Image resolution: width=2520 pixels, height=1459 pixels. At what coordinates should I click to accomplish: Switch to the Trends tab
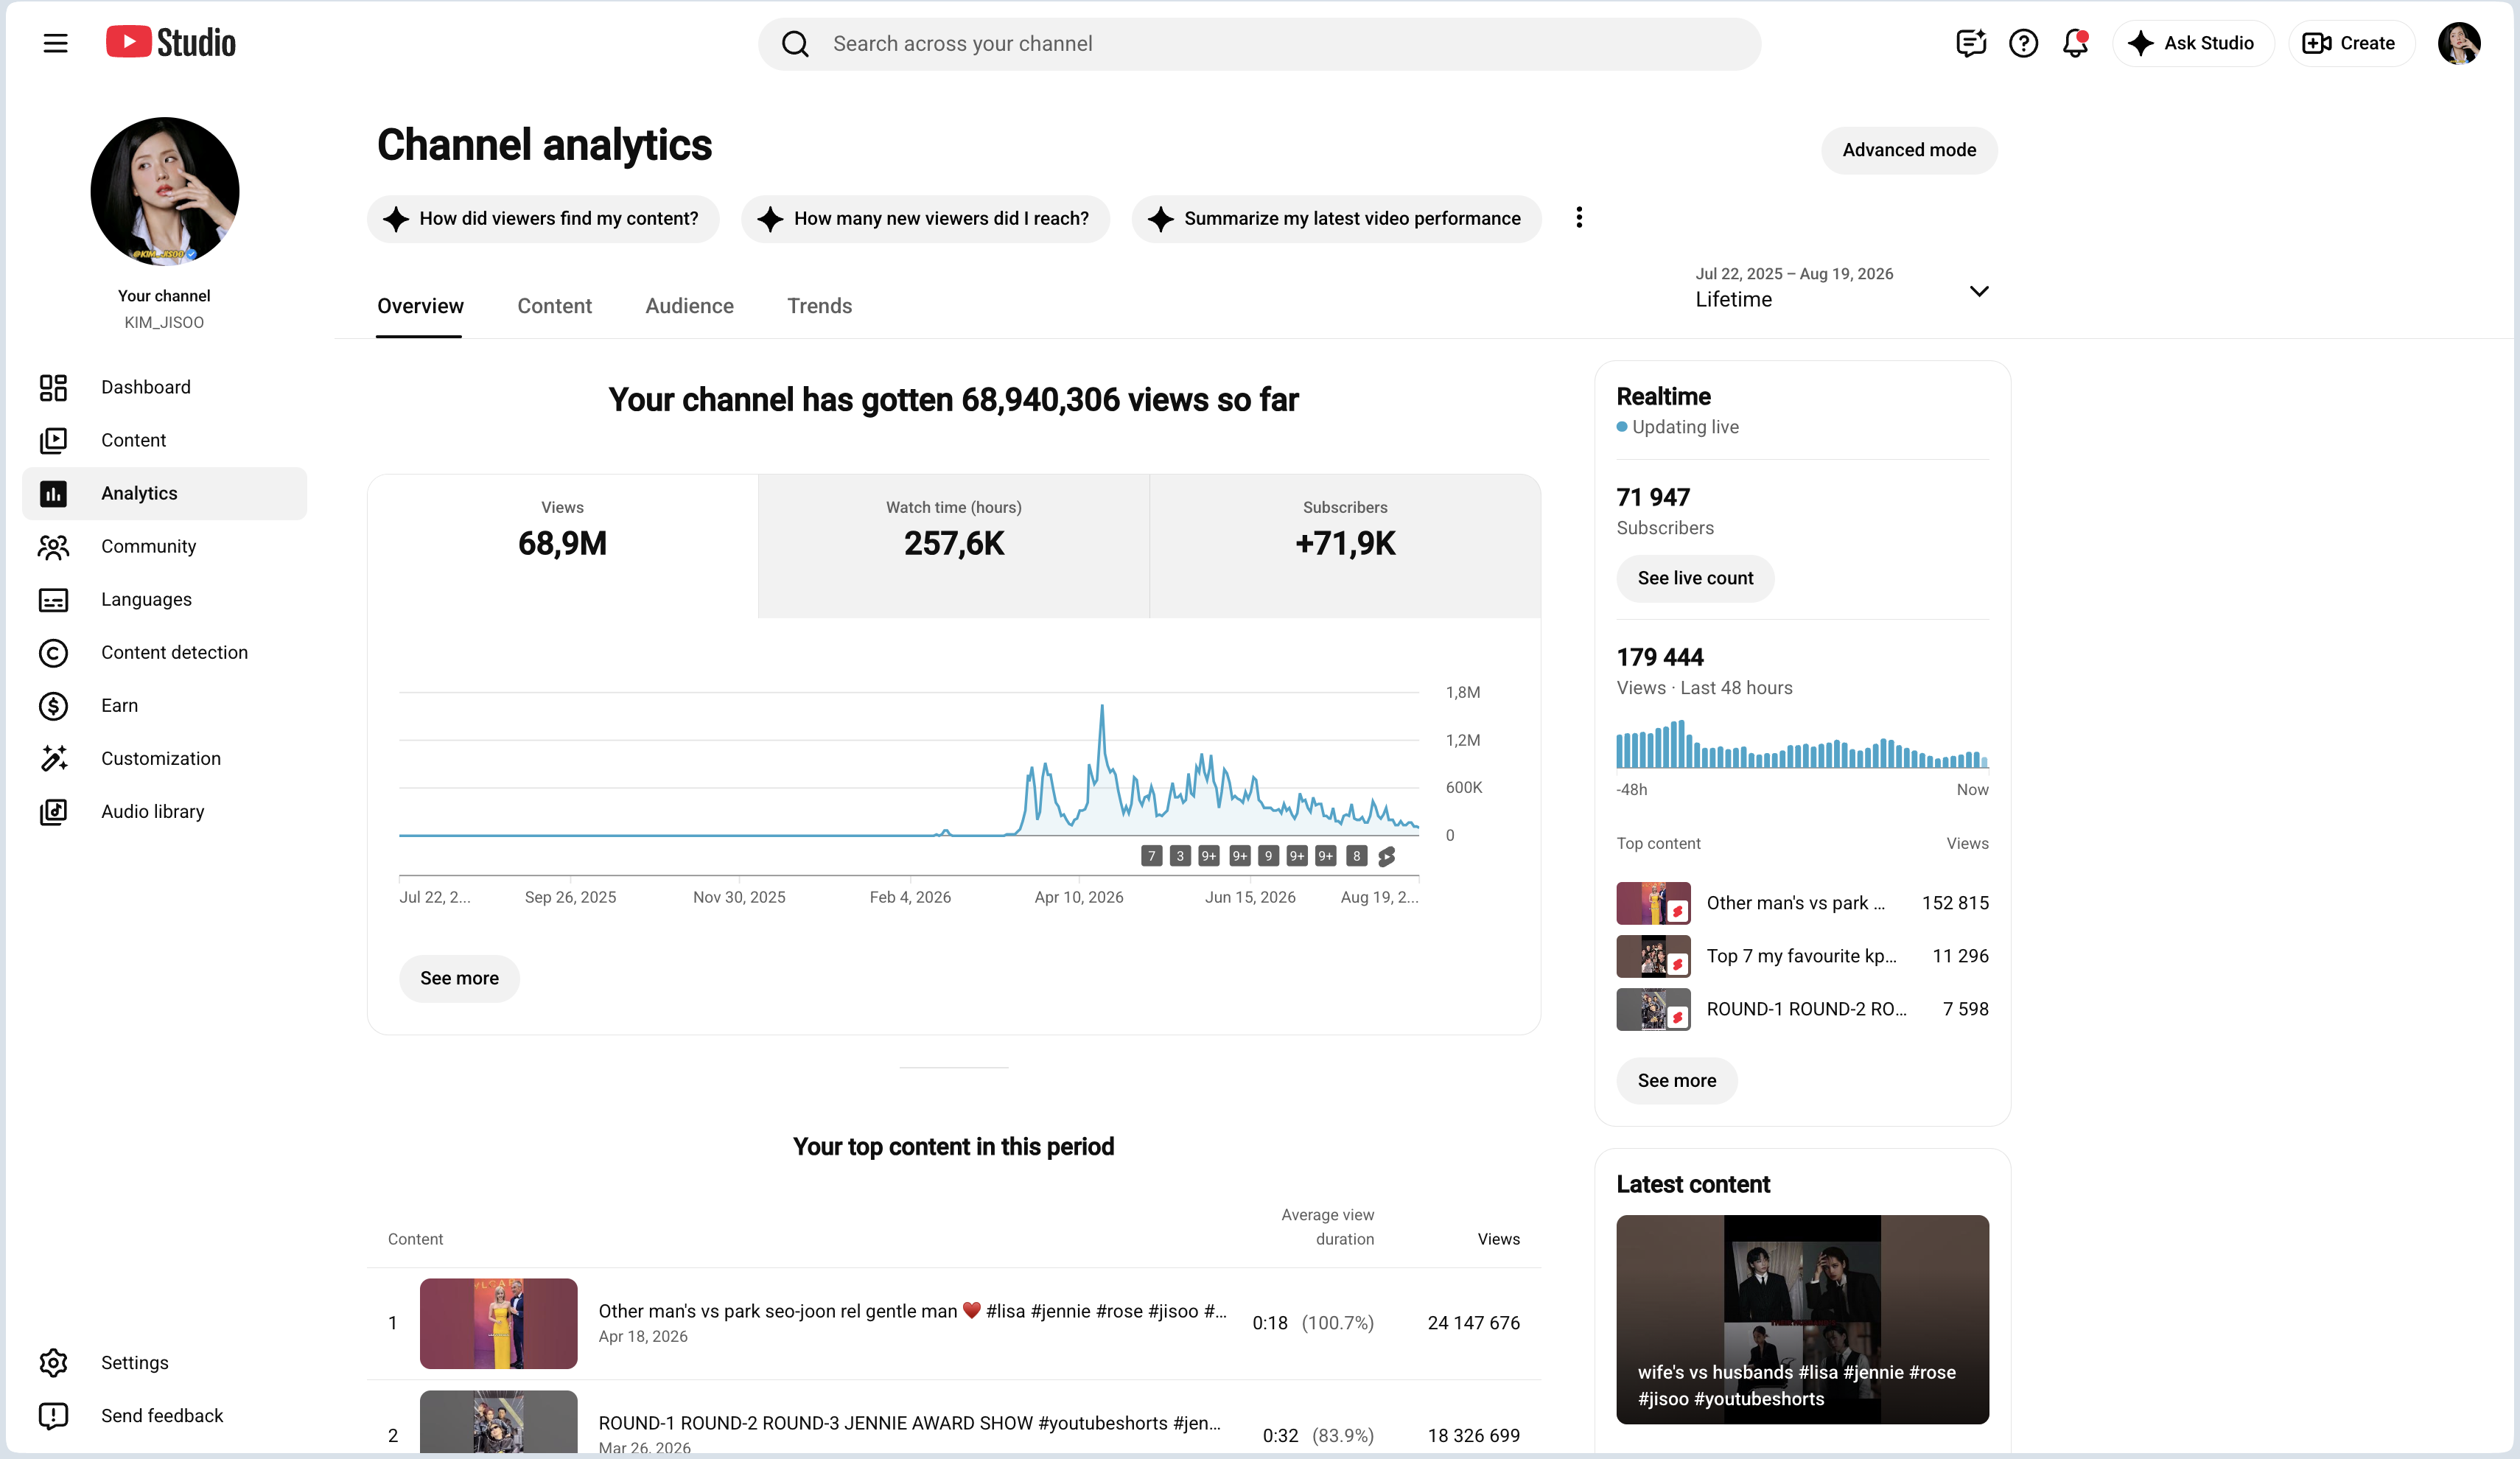click(x=819, y=306)
